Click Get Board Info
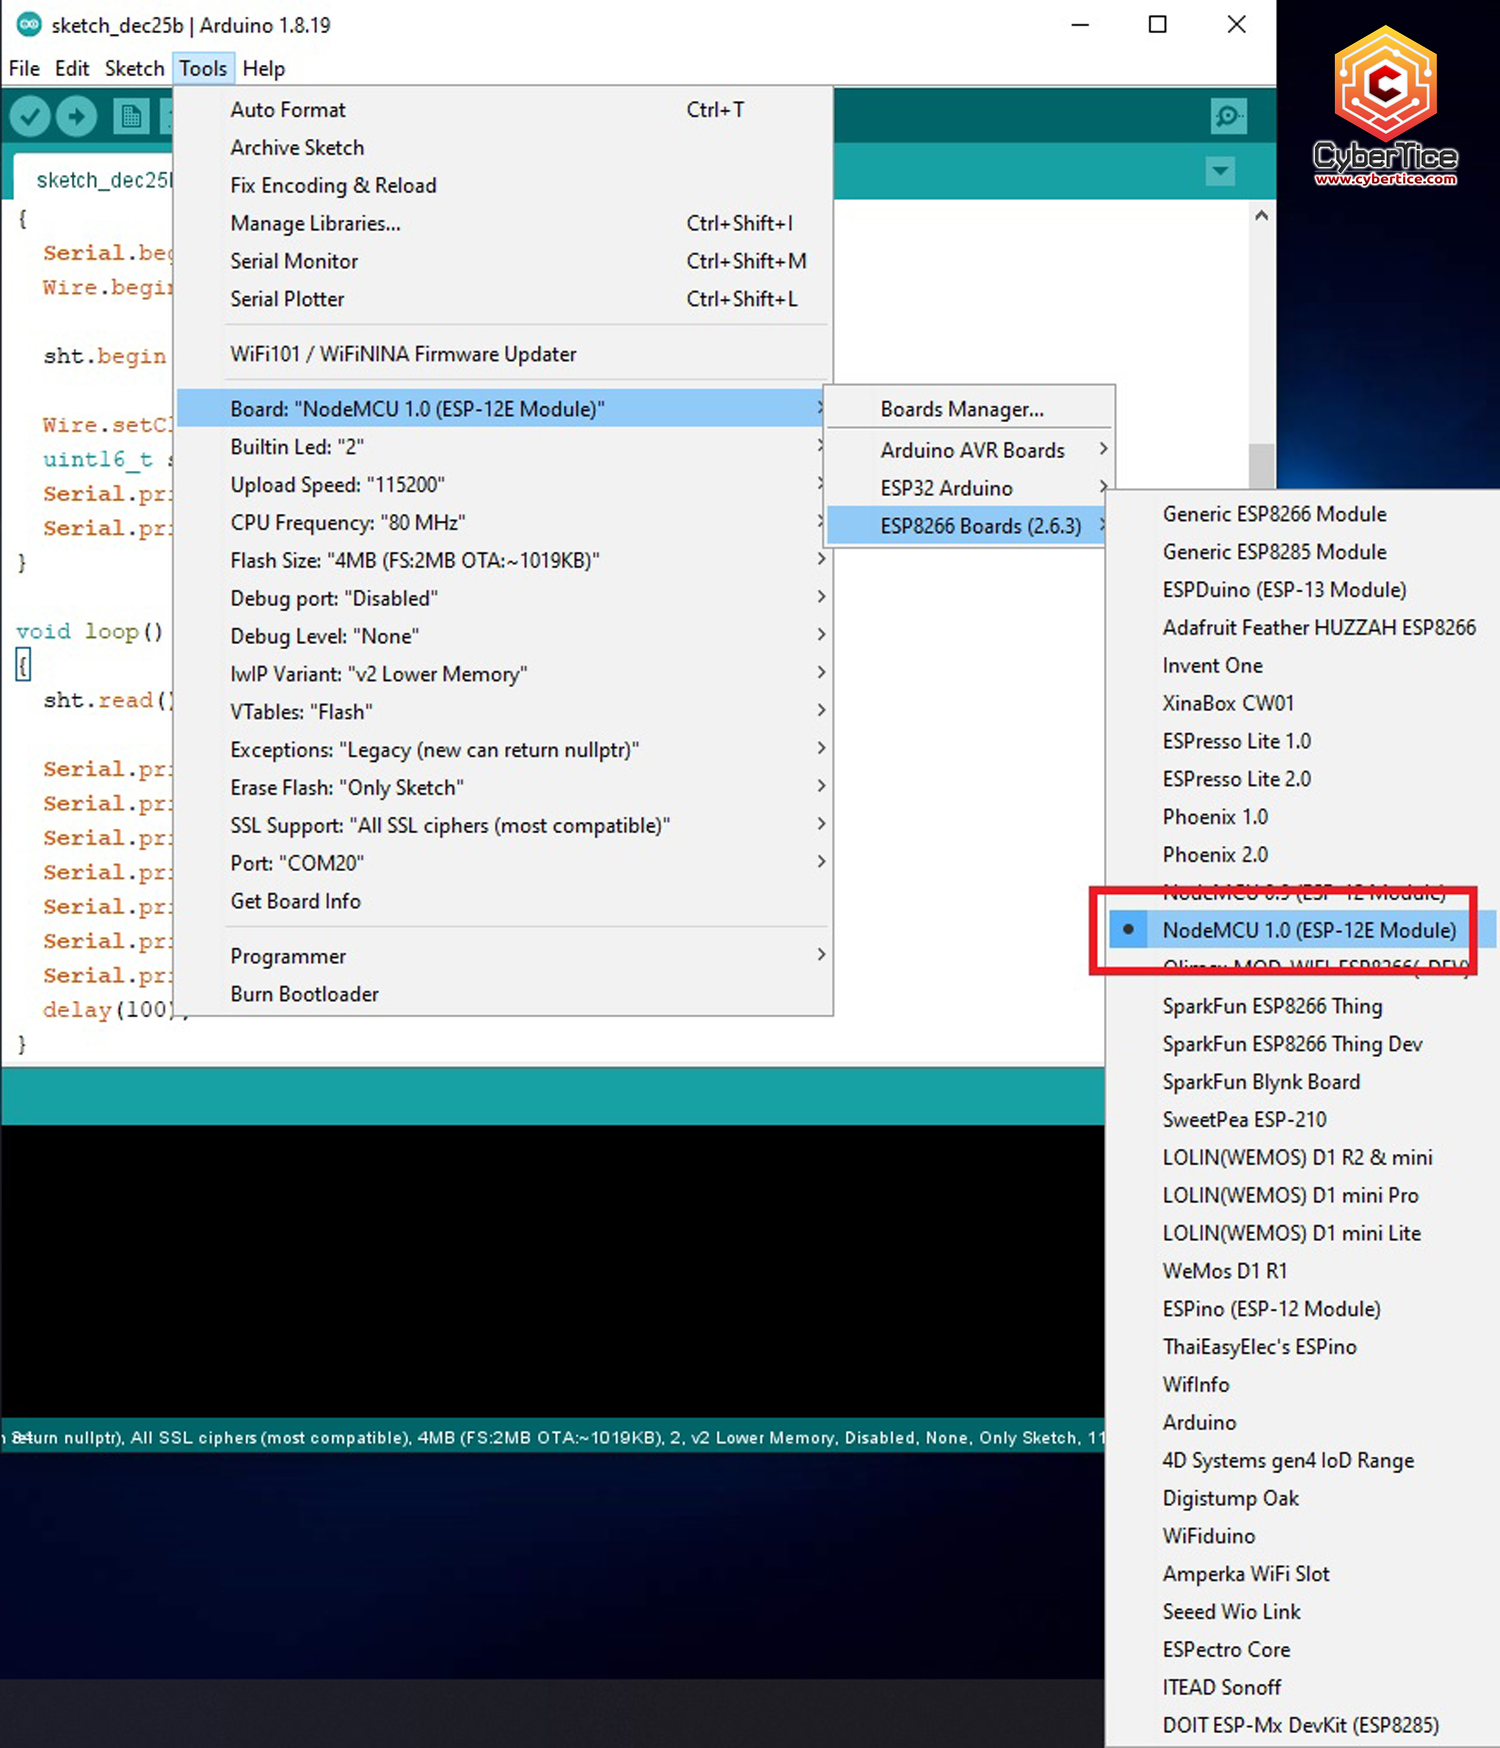Image resolution: width=1500 pixels, height=1748 pixels. [295, 901]
